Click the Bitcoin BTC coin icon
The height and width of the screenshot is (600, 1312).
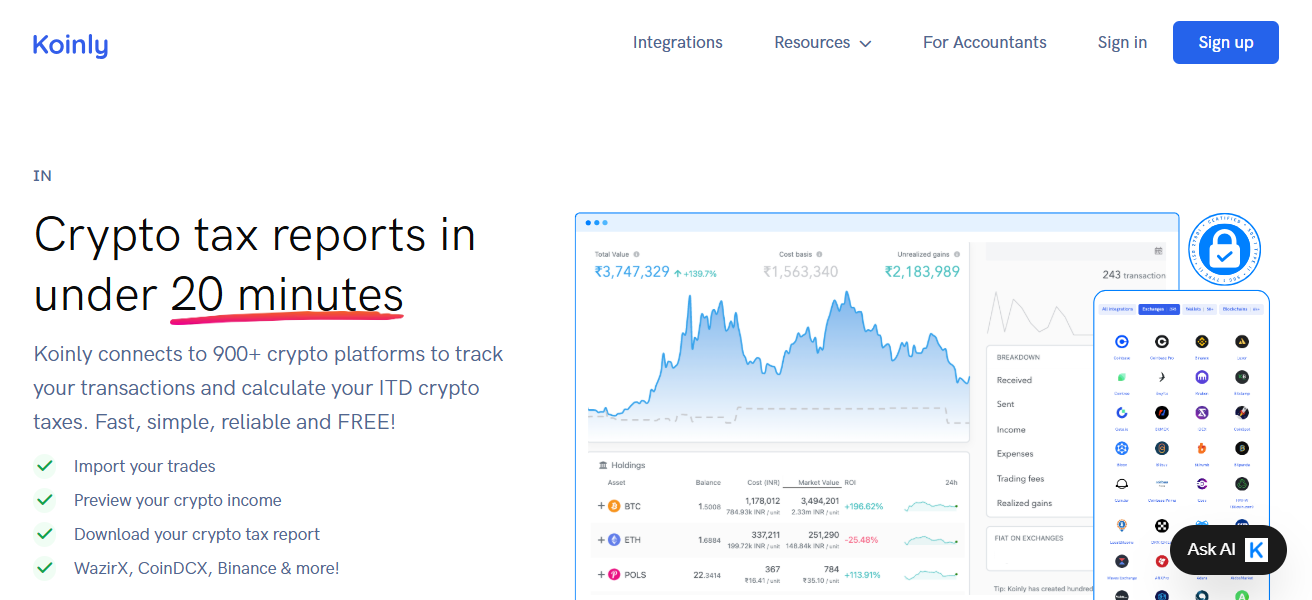(614, 506)
